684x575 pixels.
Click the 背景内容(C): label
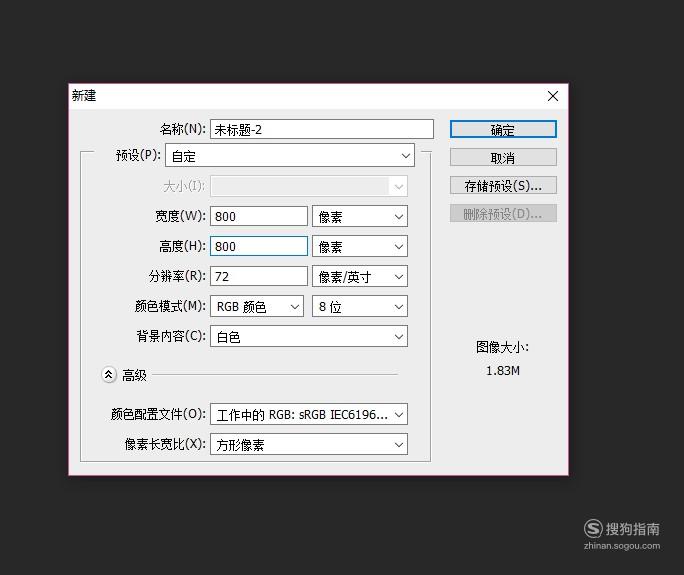pos(171,336)
